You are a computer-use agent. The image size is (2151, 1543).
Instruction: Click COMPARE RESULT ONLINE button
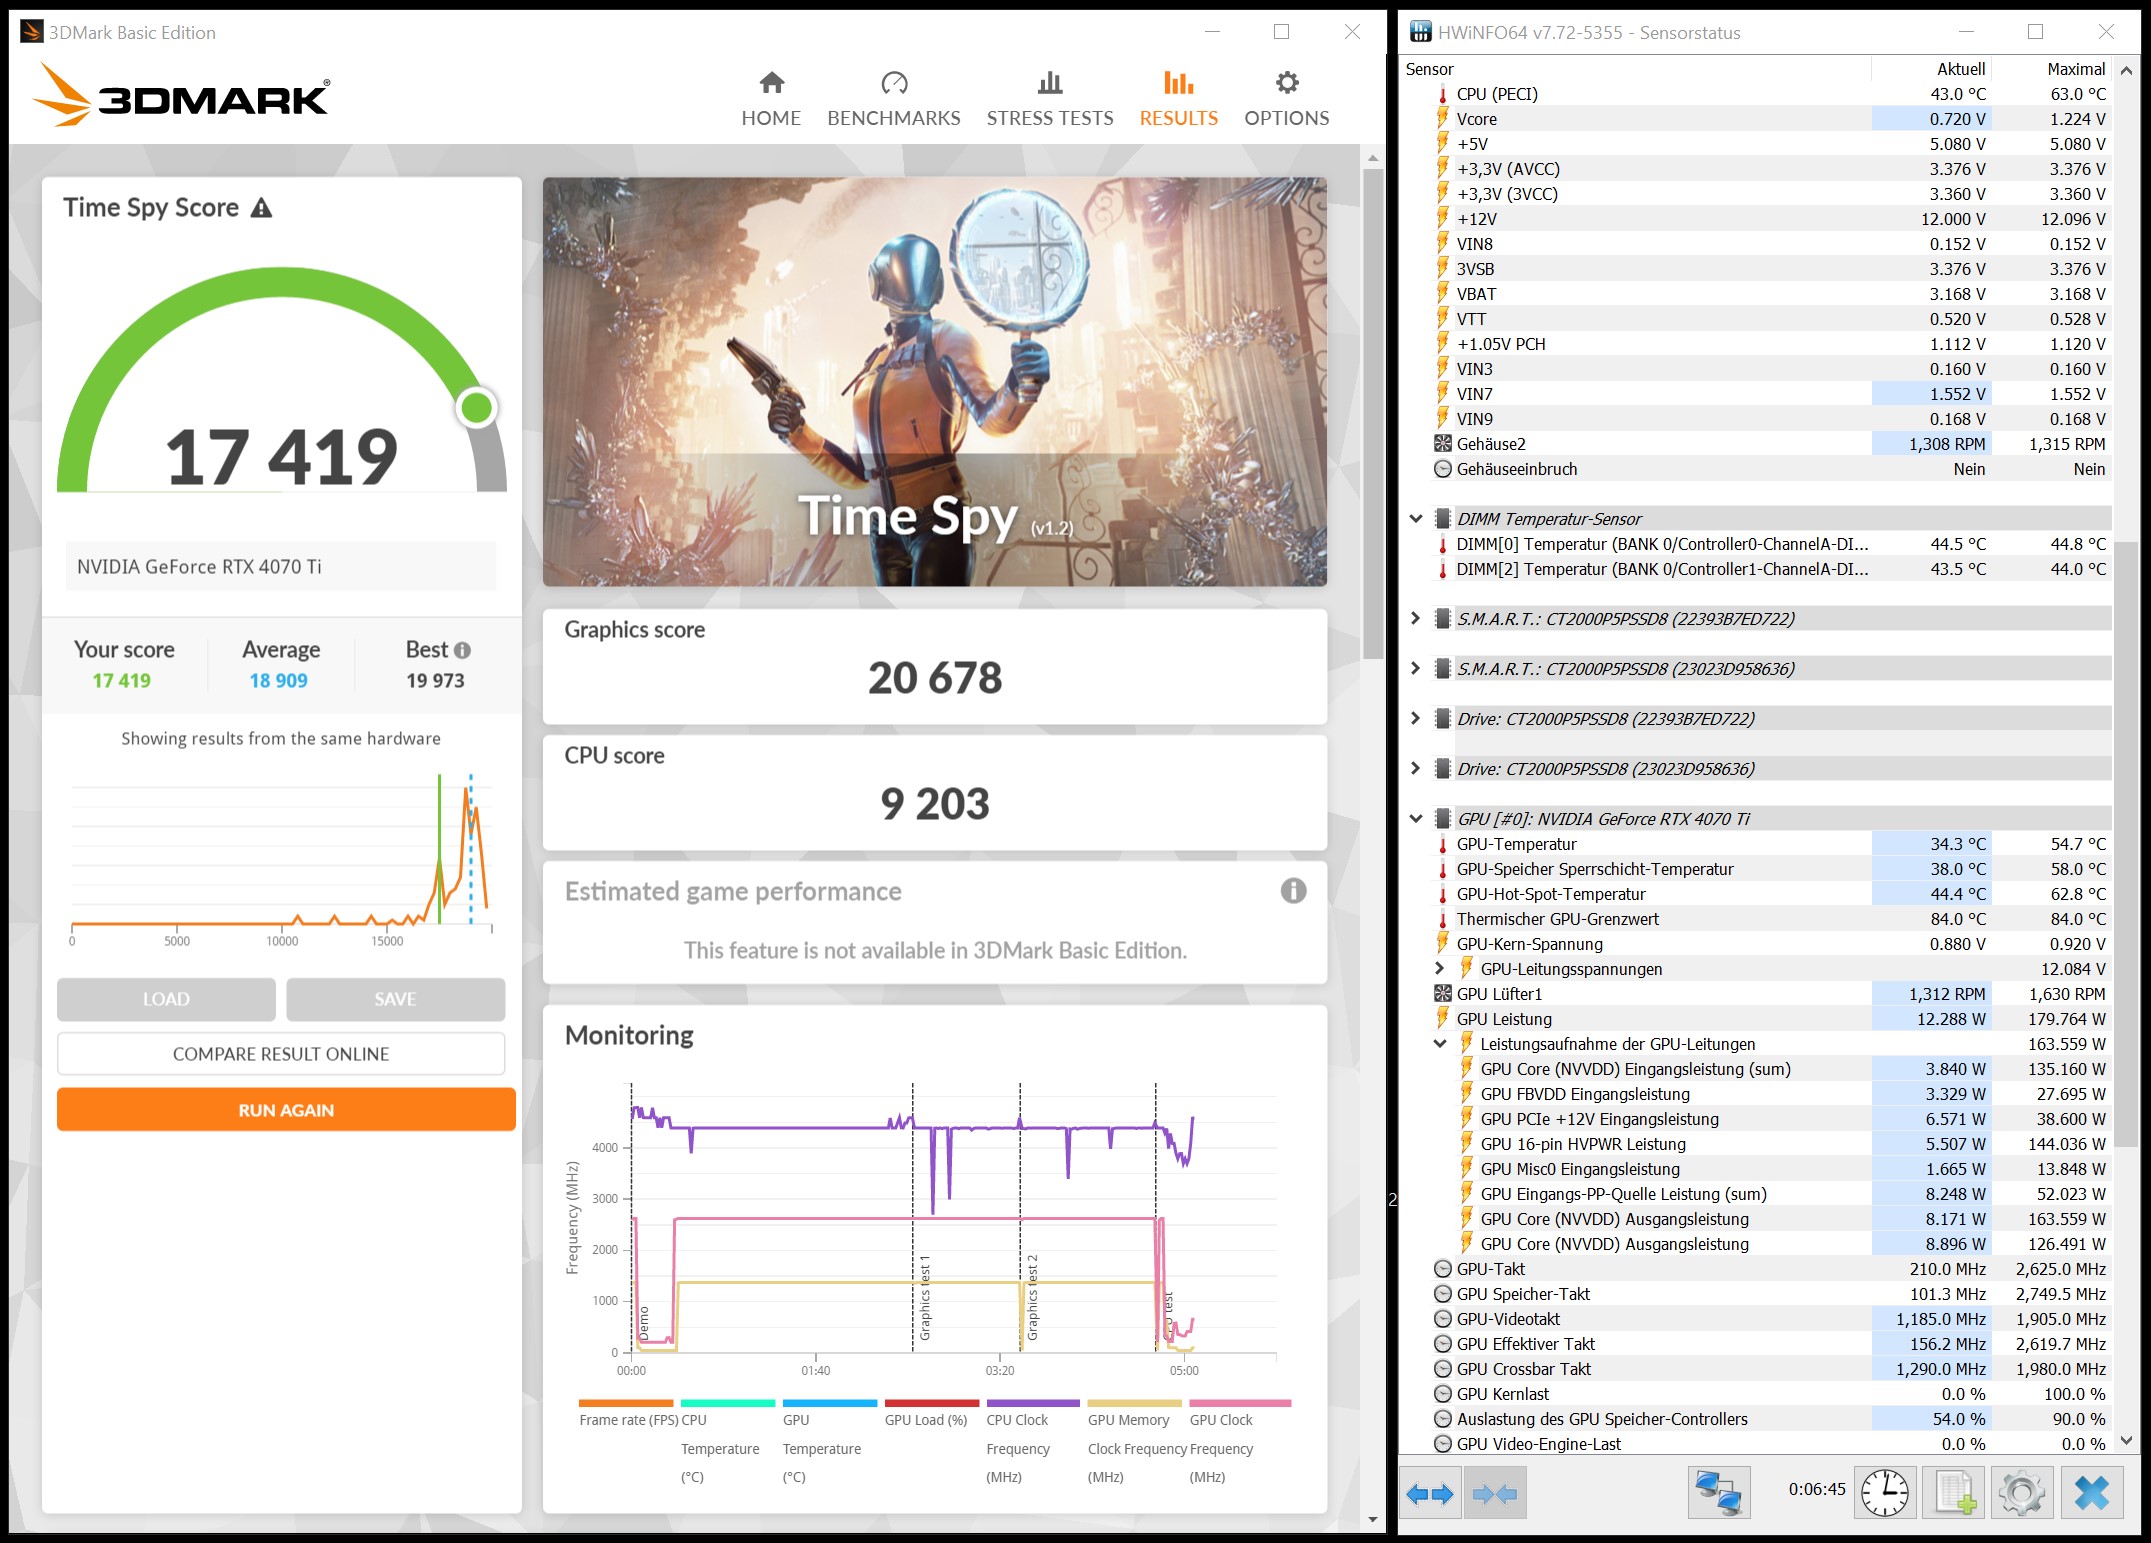(x=281, y=1054)
